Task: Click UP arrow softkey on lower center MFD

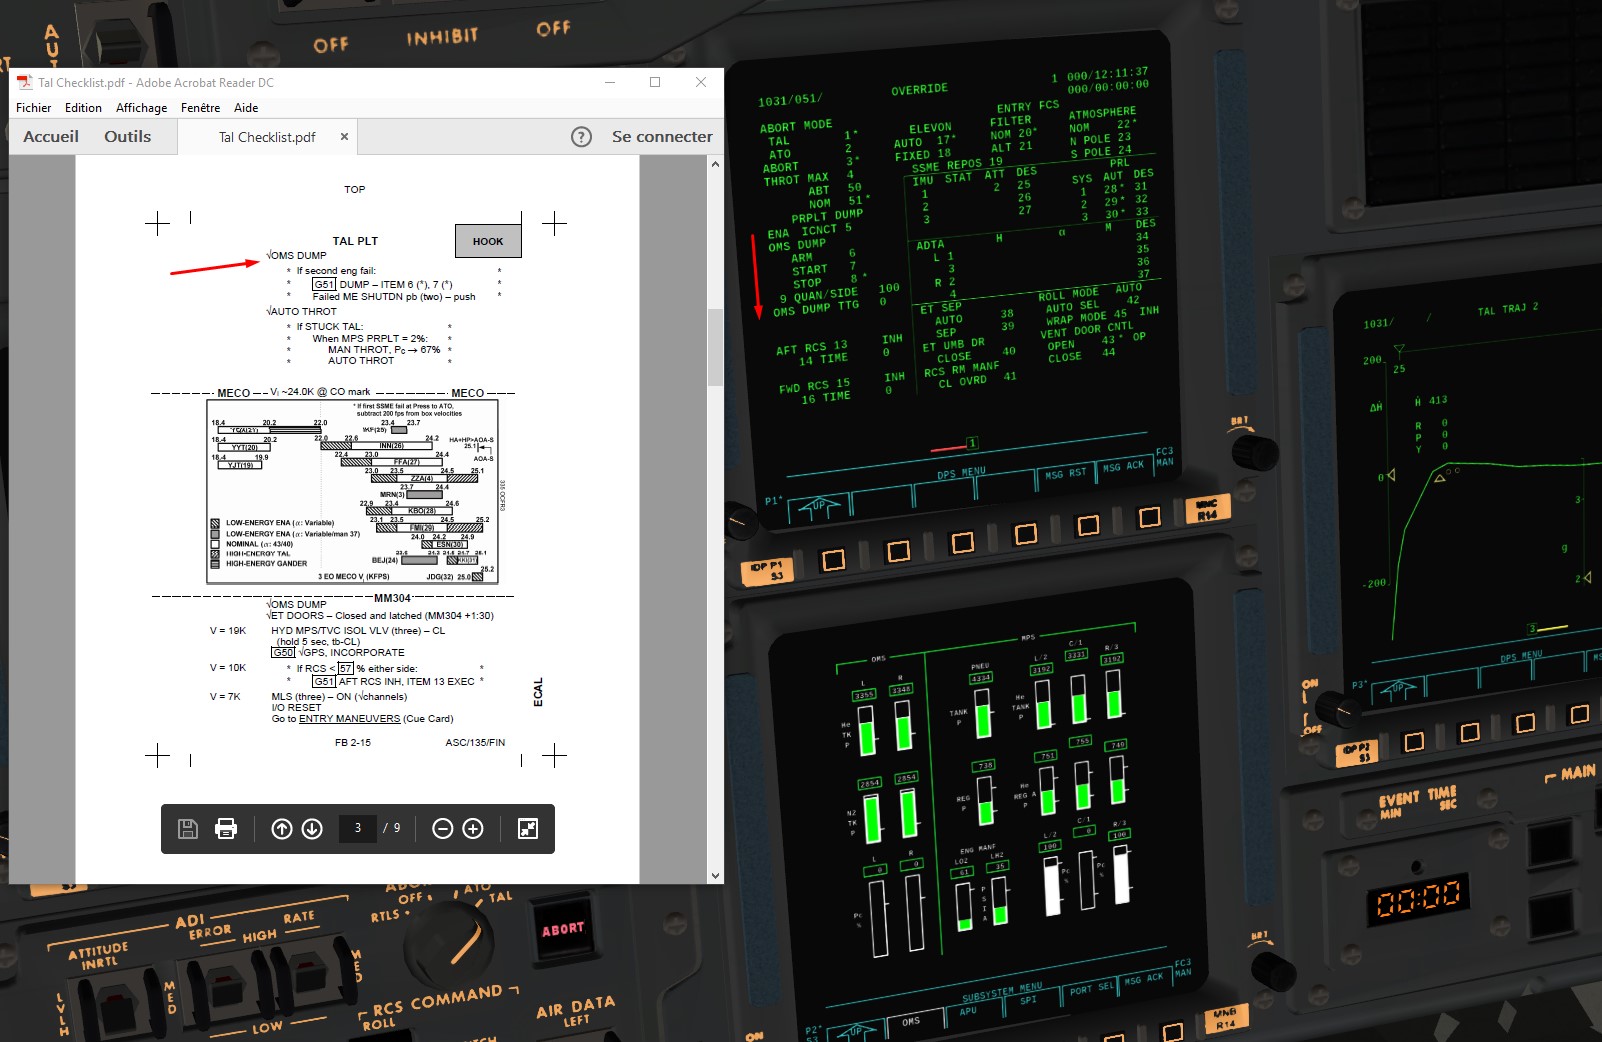Action: pos(855,1030)
